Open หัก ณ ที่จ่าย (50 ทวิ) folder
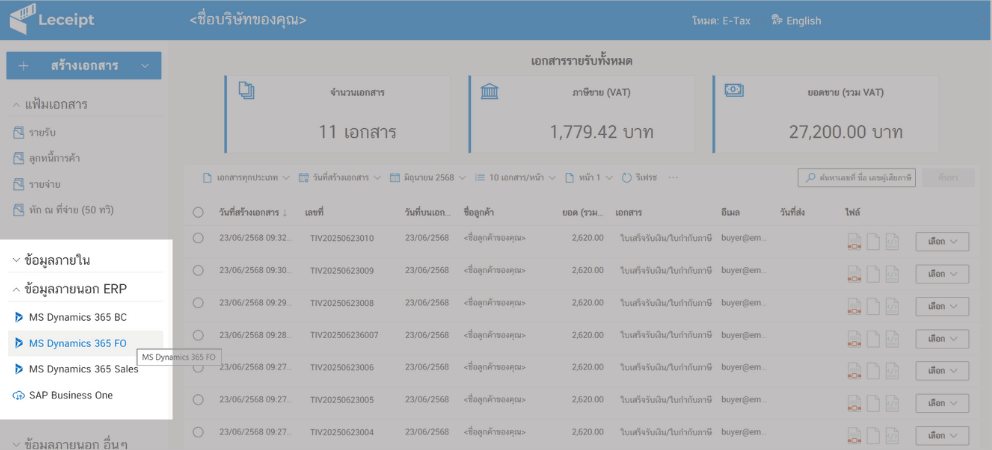 pos(63,209)
